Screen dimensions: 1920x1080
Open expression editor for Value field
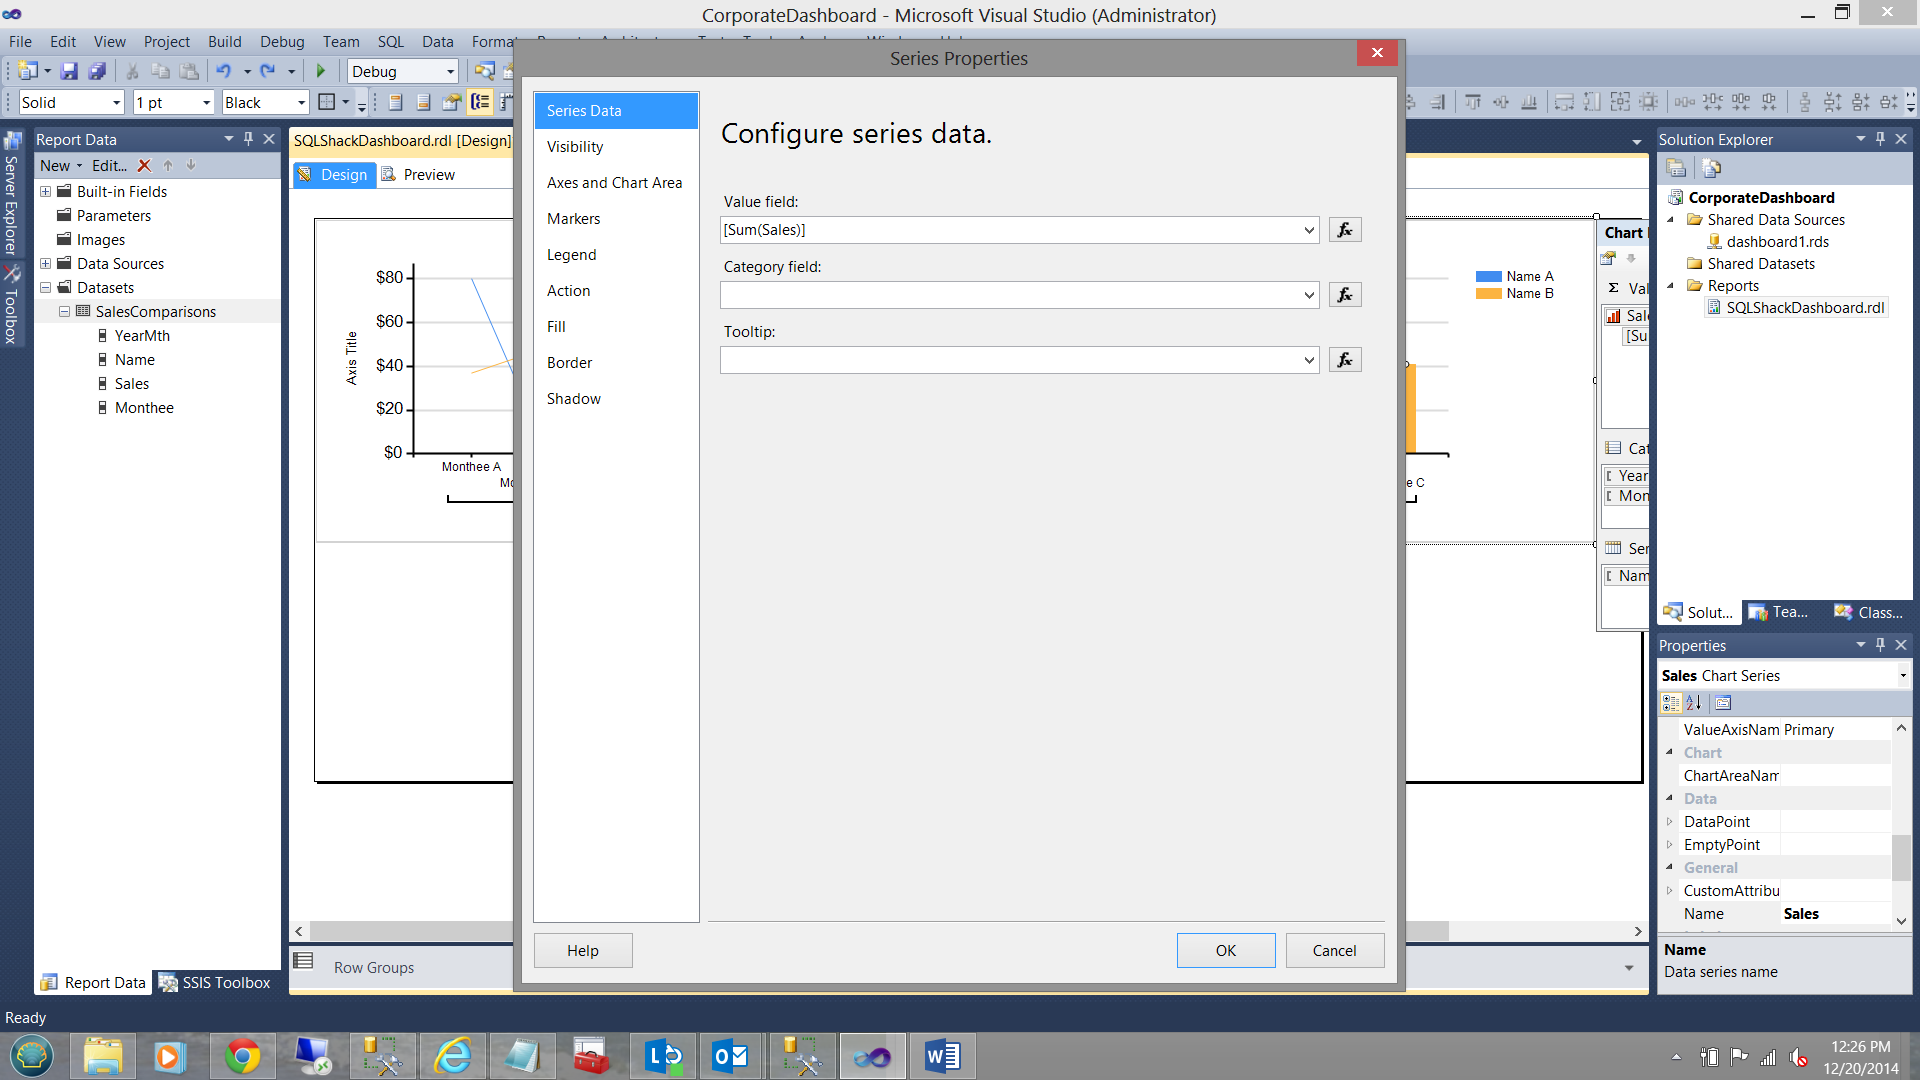(1344, 230)
